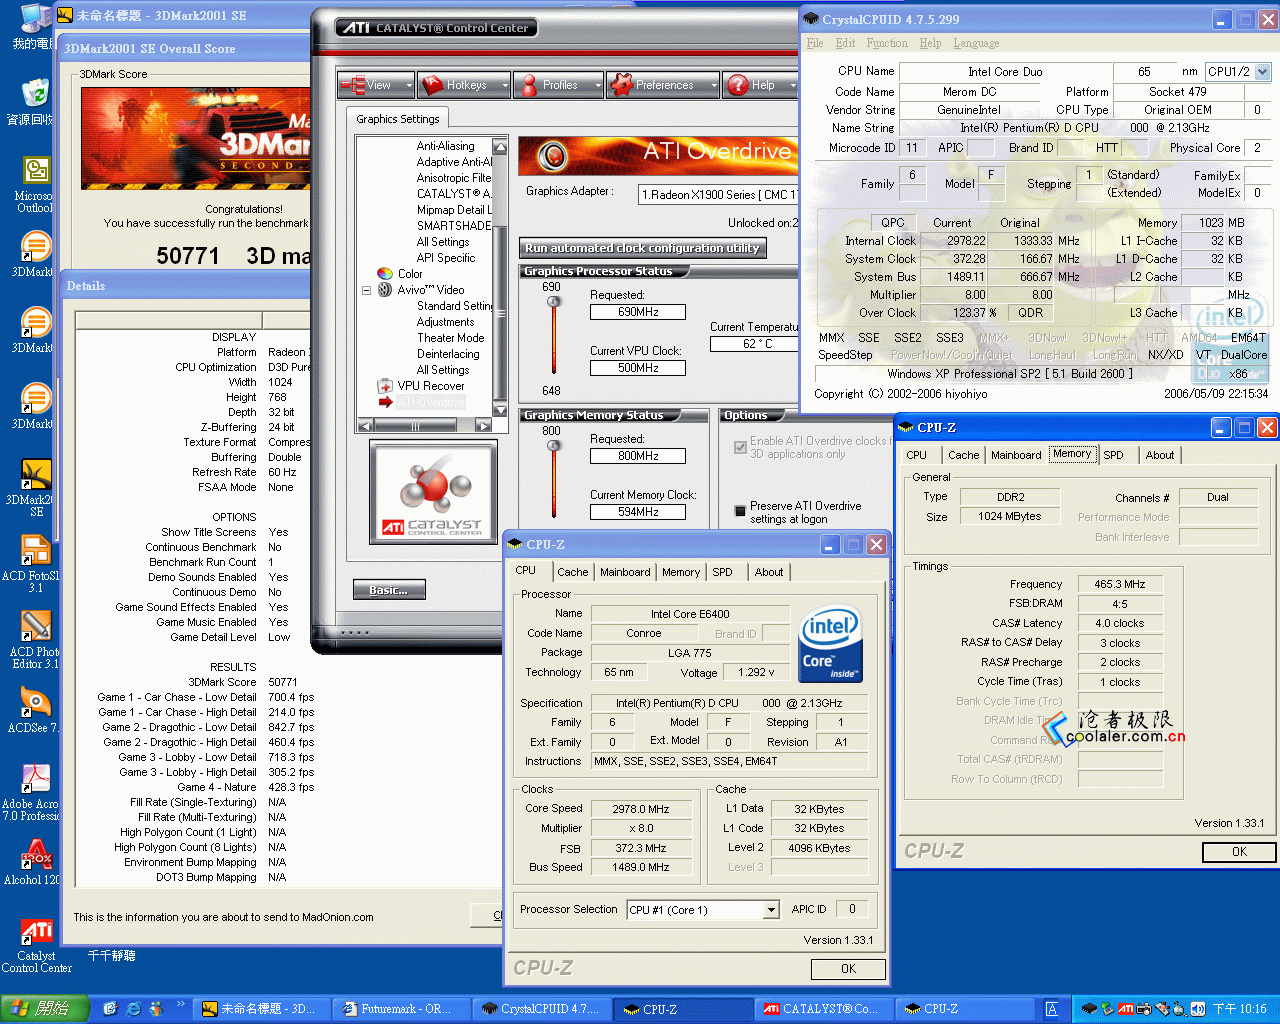This screenshot has width=1280, height=1024.
Task: Click the VPU Recover icon in the tree
Action: pyautogui.click(x=385, y=386)
